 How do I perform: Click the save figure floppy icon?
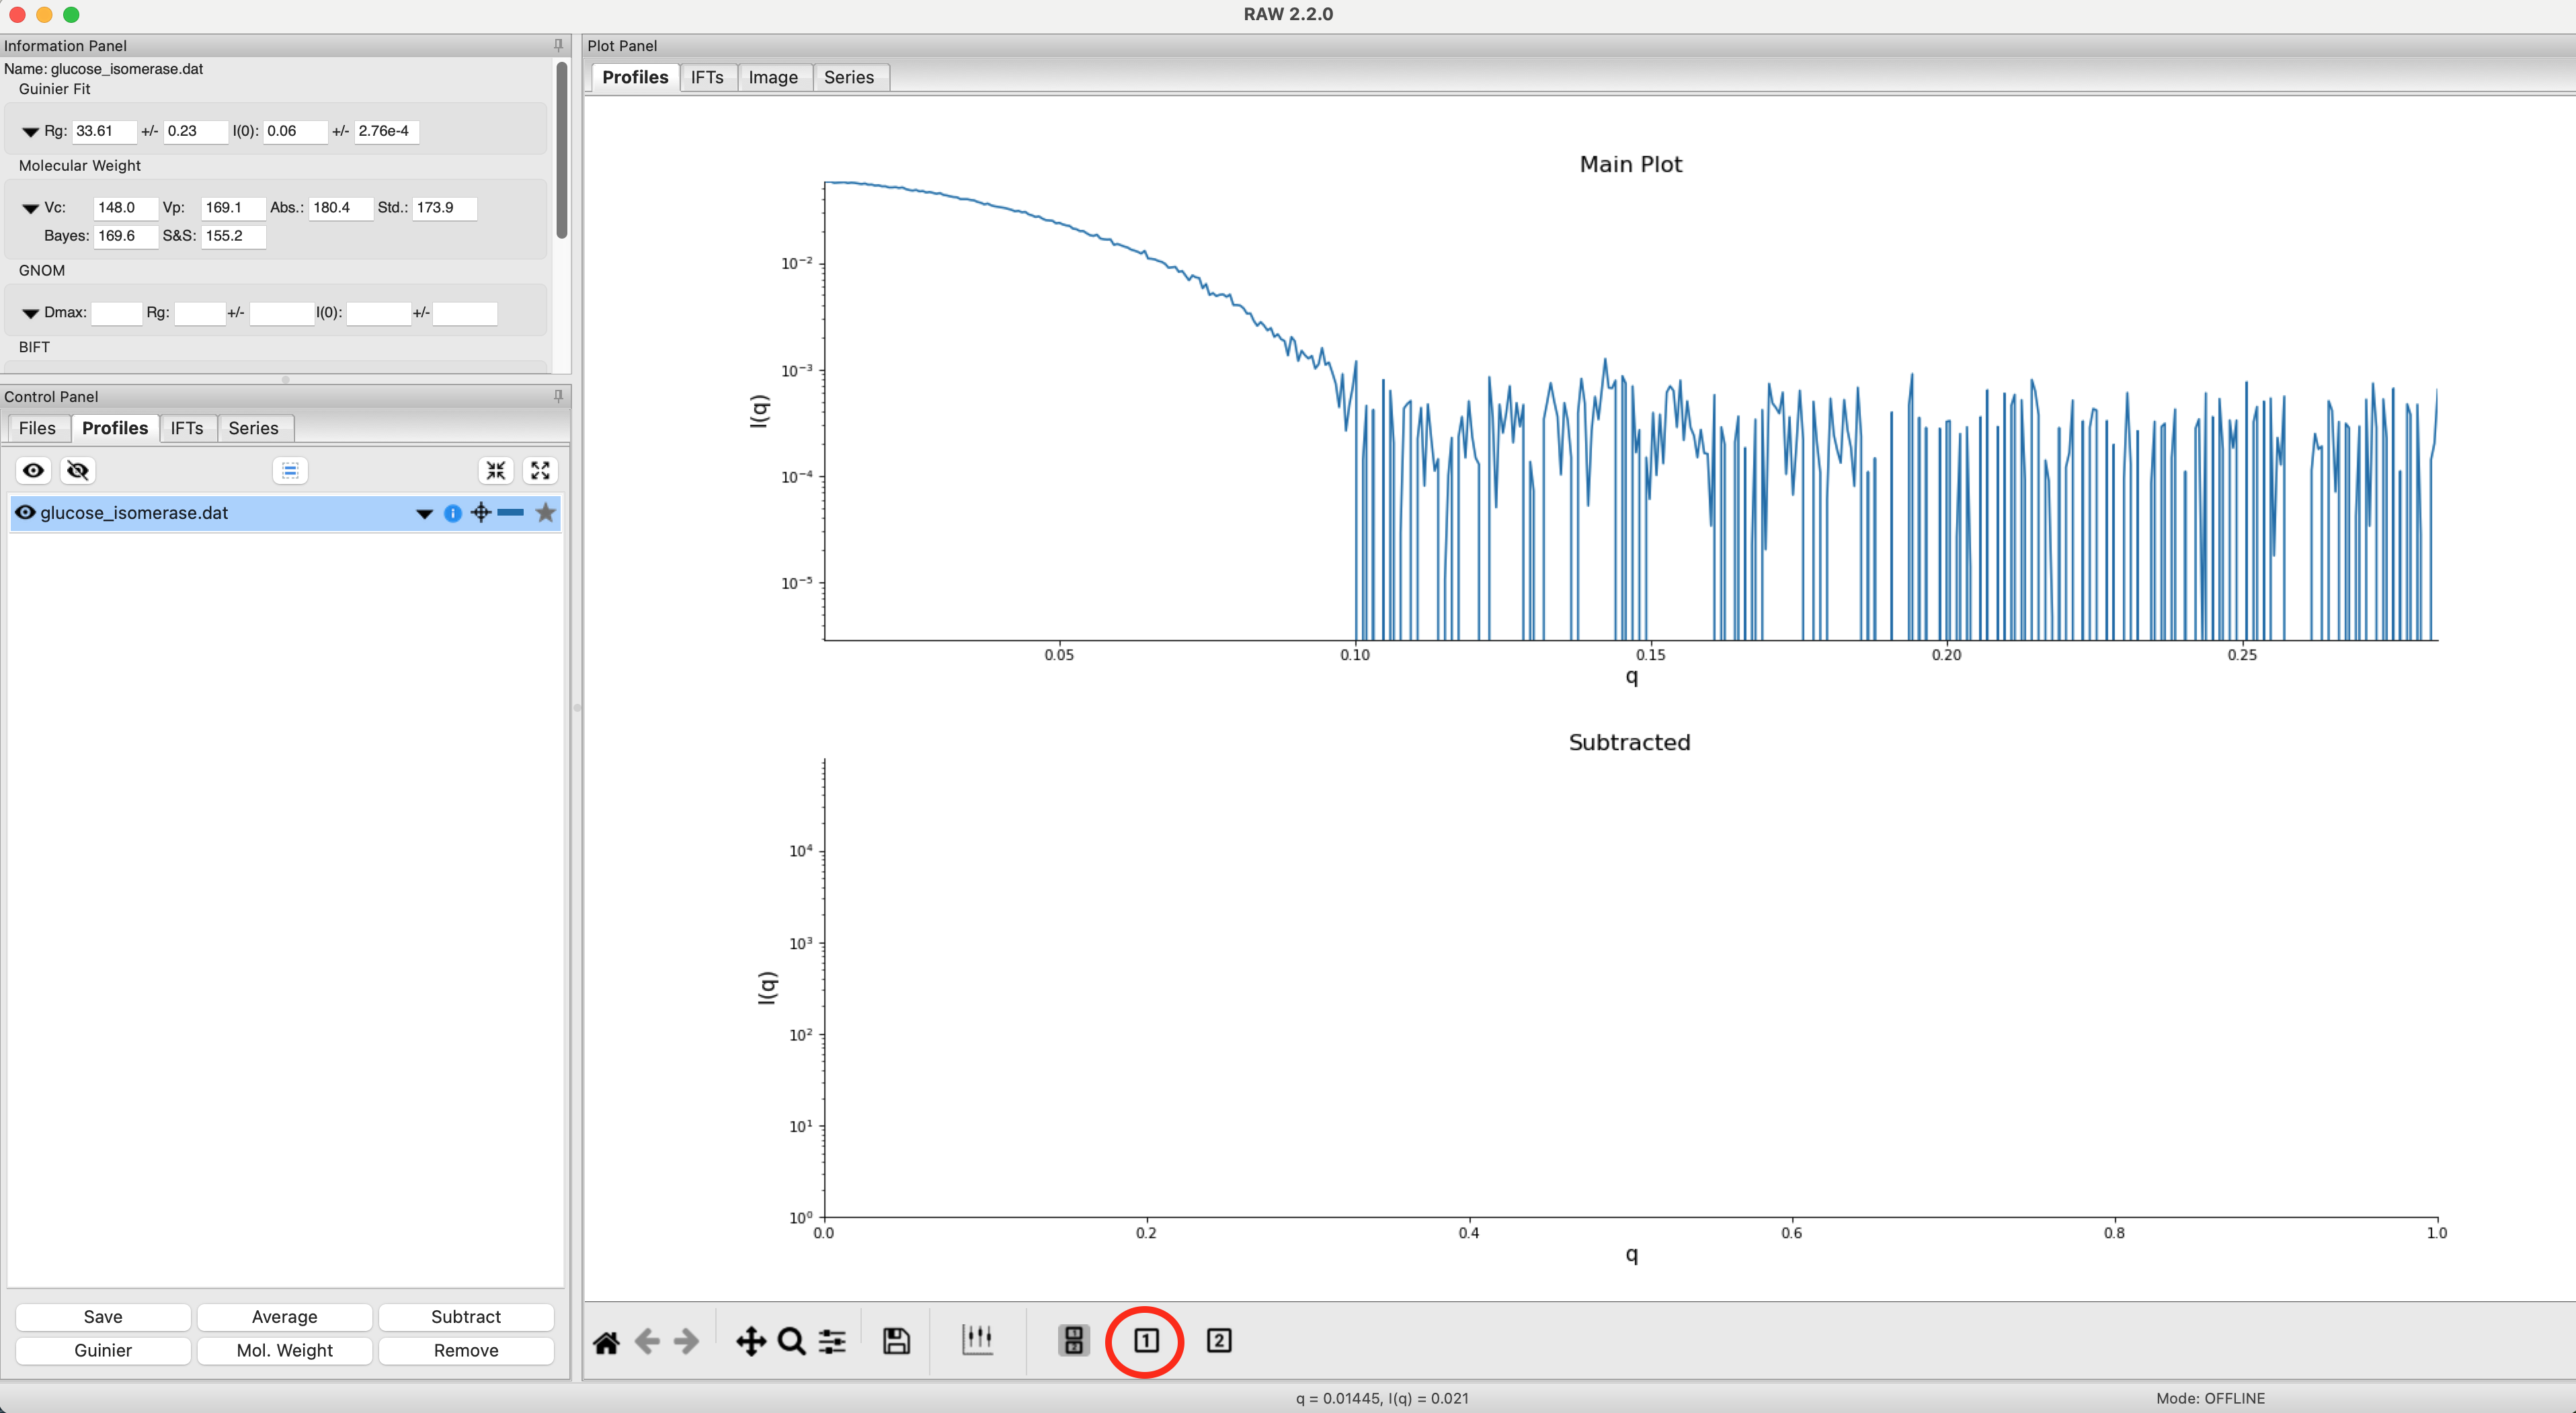pos(896,1341)
